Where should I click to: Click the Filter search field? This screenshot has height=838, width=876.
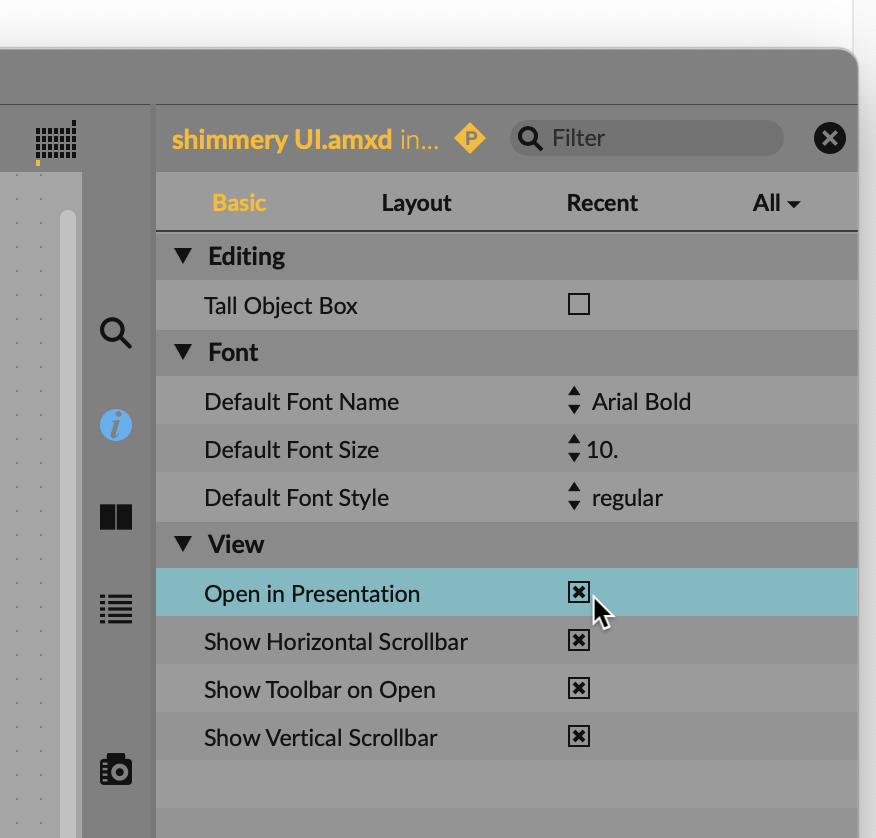tap(660, 138)
